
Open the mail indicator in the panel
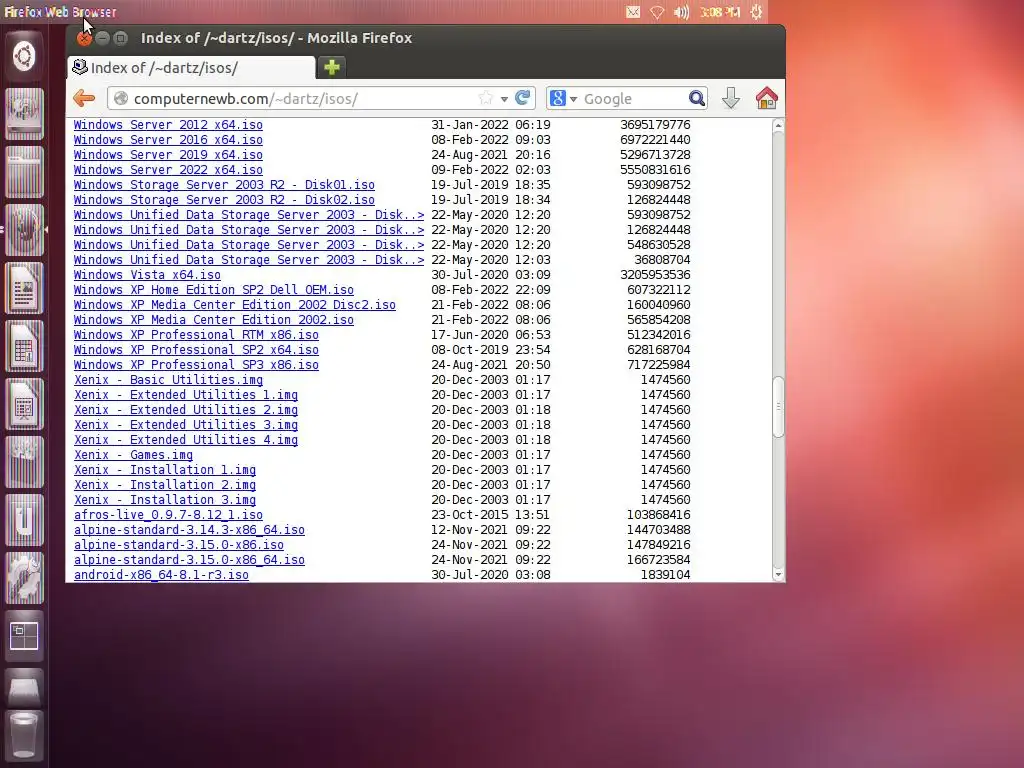pyautogui.click(x=633, y=12)
